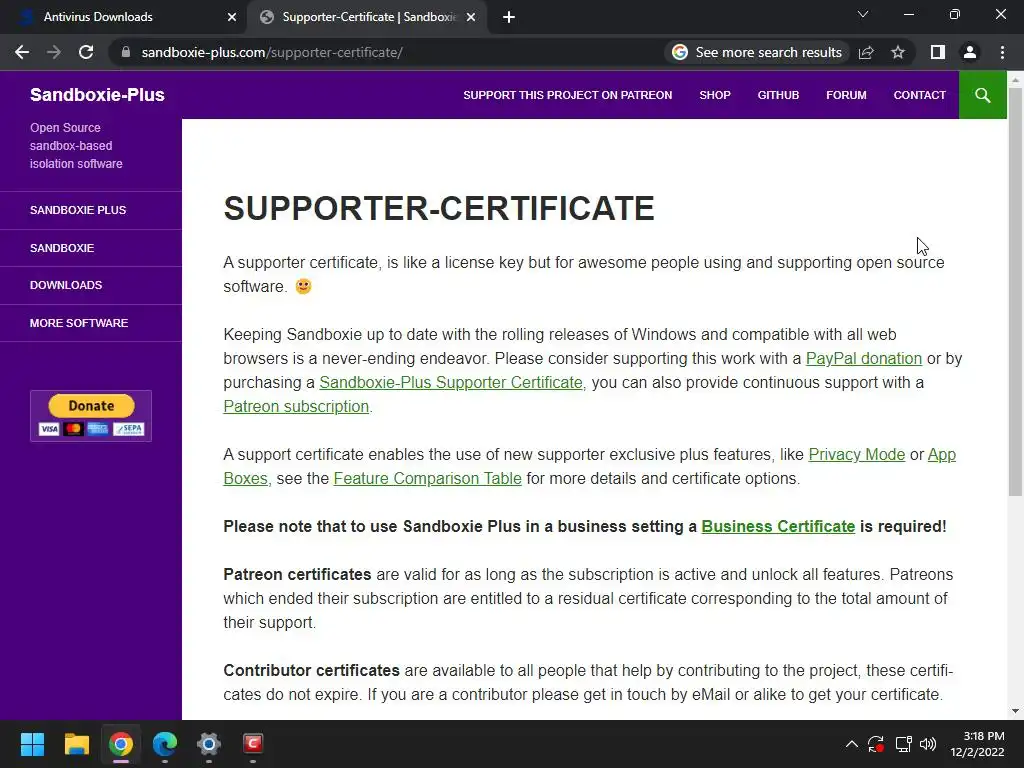
Task: Open the CONTACT menu item
Action: pyautogui.click(x=920, y=95)
